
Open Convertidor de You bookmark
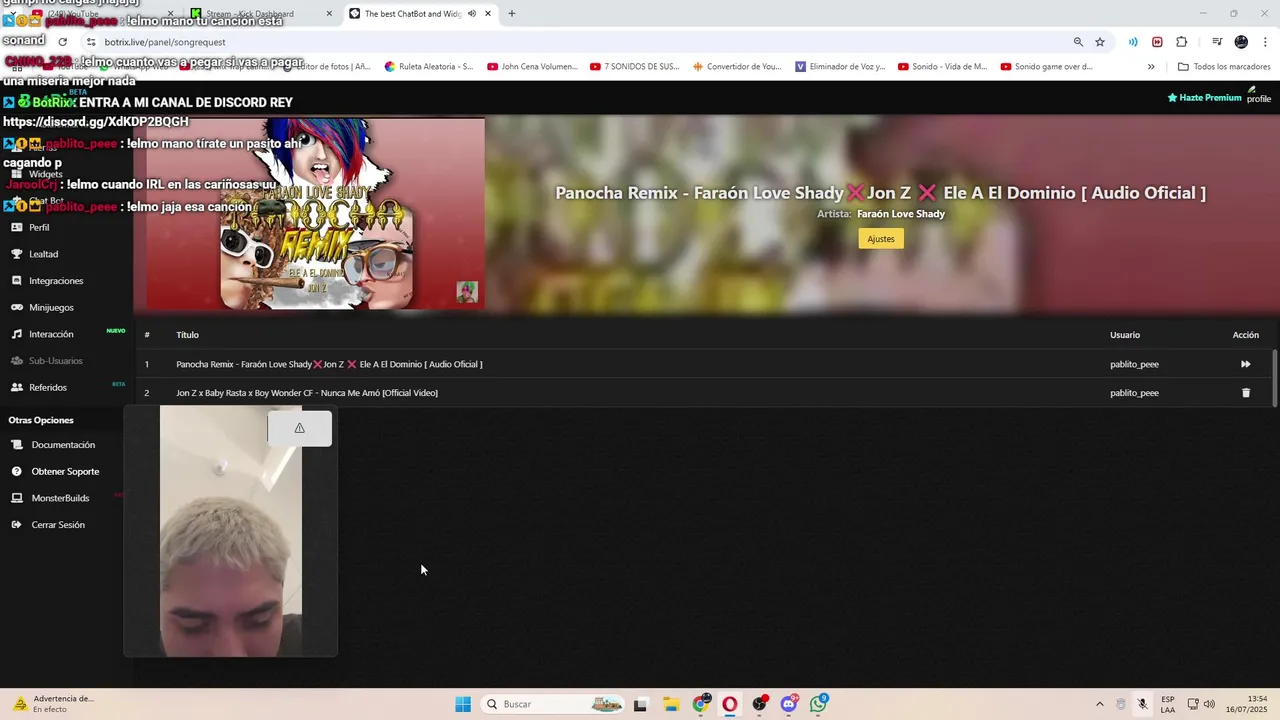738,67
